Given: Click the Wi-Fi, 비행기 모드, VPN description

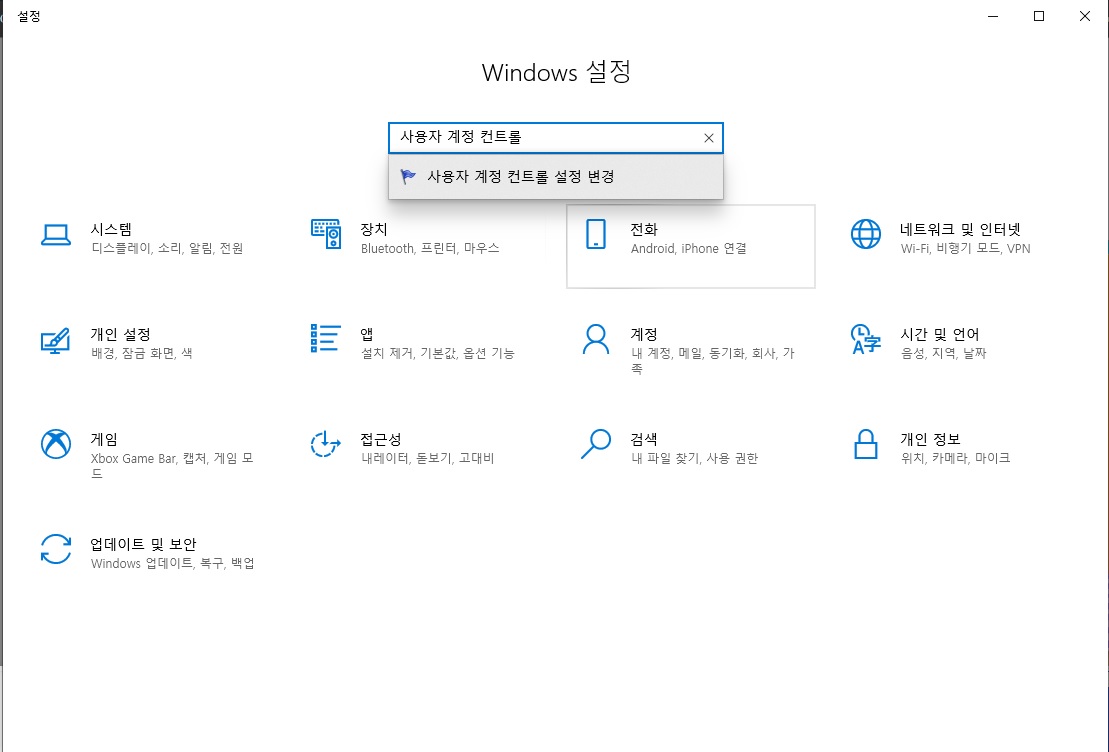Looking at the screenshot, I should (x=965, y=248).
